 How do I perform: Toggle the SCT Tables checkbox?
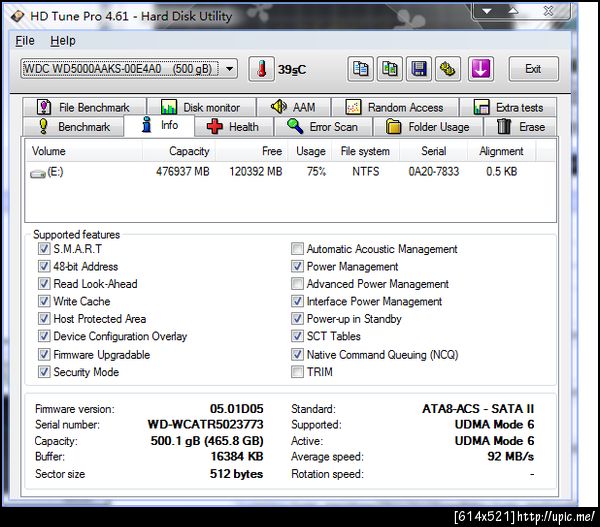tap(297, 336)
